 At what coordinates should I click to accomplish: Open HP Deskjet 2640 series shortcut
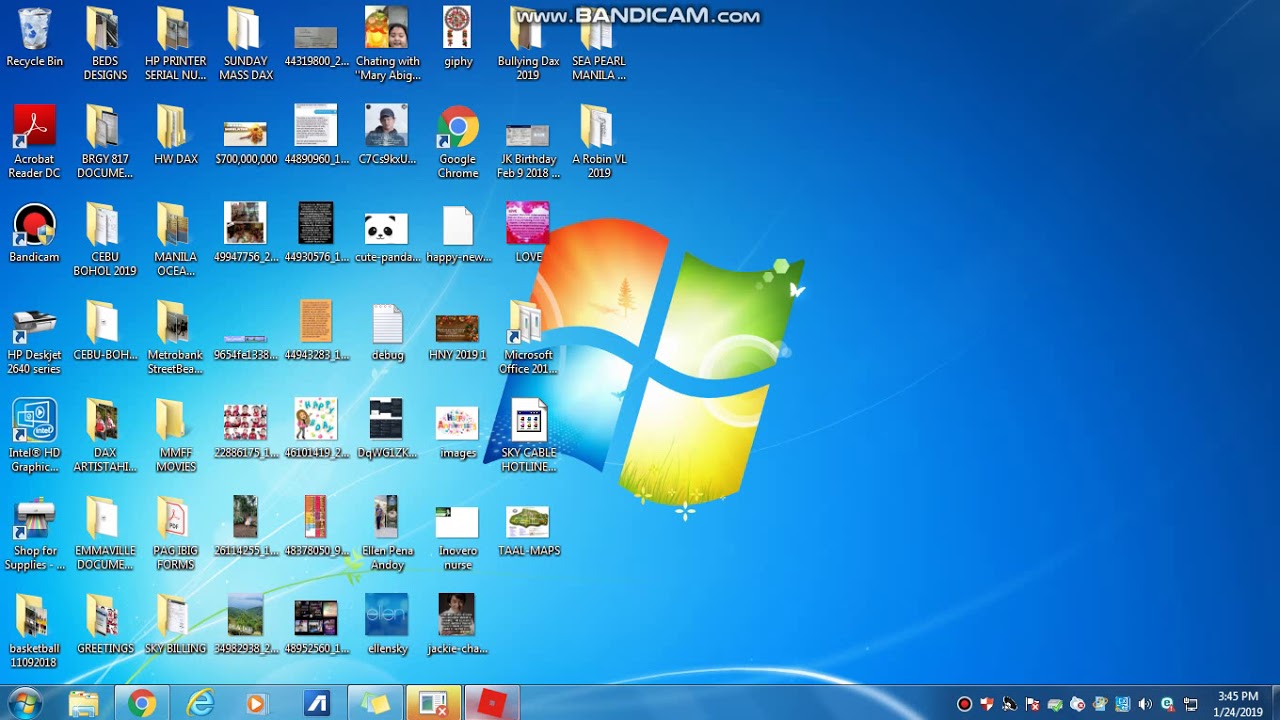pos(34,338)
